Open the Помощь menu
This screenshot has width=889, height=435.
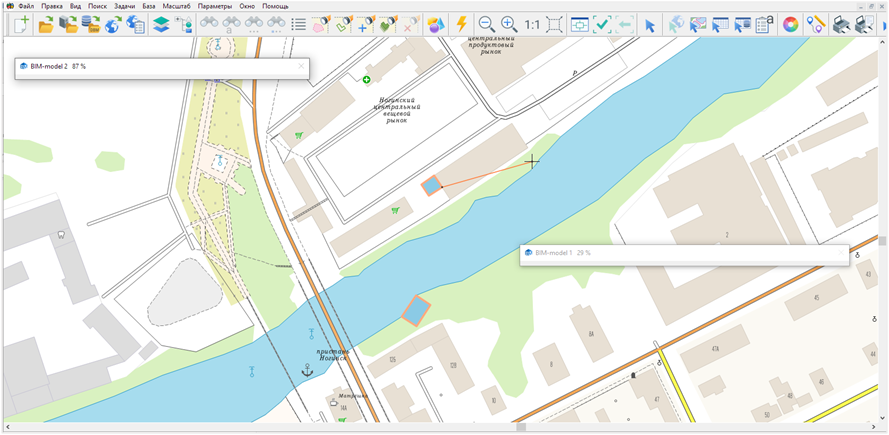pyautogui.click(x=275, y=6)
